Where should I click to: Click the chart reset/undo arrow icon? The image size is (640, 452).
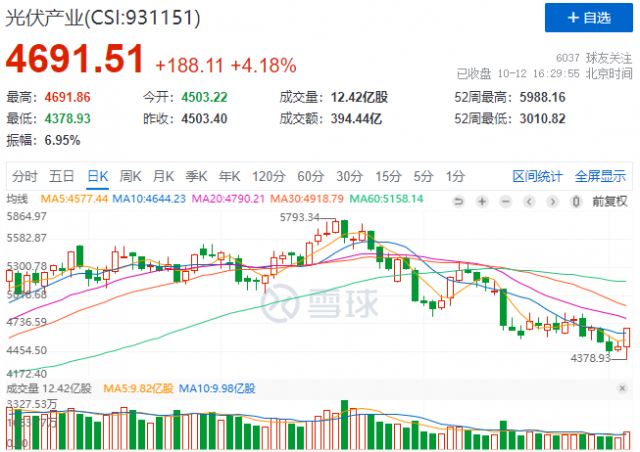tap(457, 200)
